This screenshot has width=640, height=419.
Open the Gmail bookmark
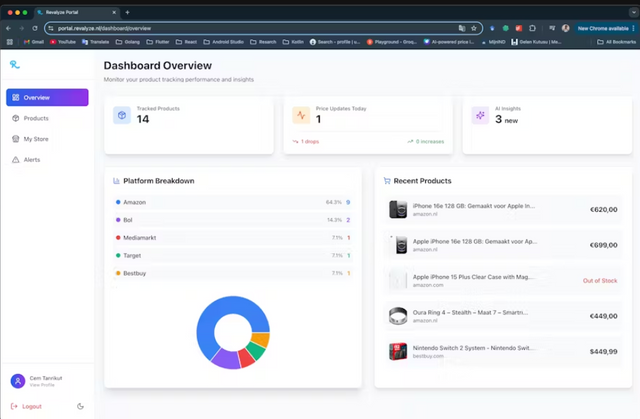pos(34,42)
